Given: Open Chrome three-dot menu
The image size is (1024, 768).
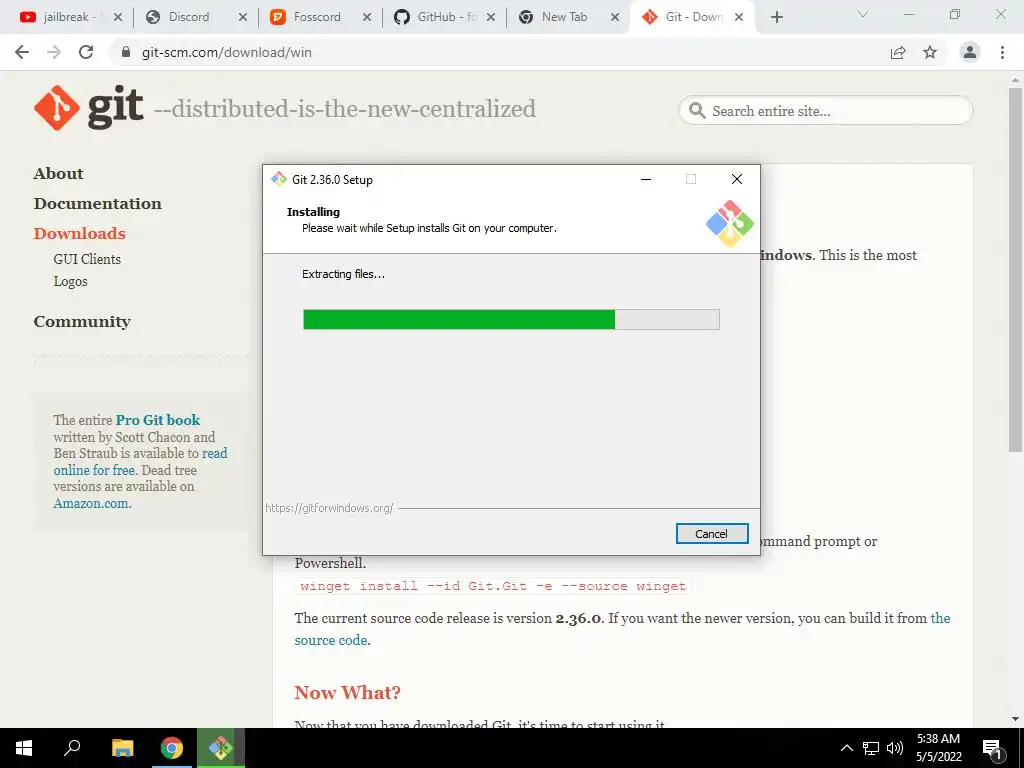Looking at the screenshot, I should [x=1002, y=52].
